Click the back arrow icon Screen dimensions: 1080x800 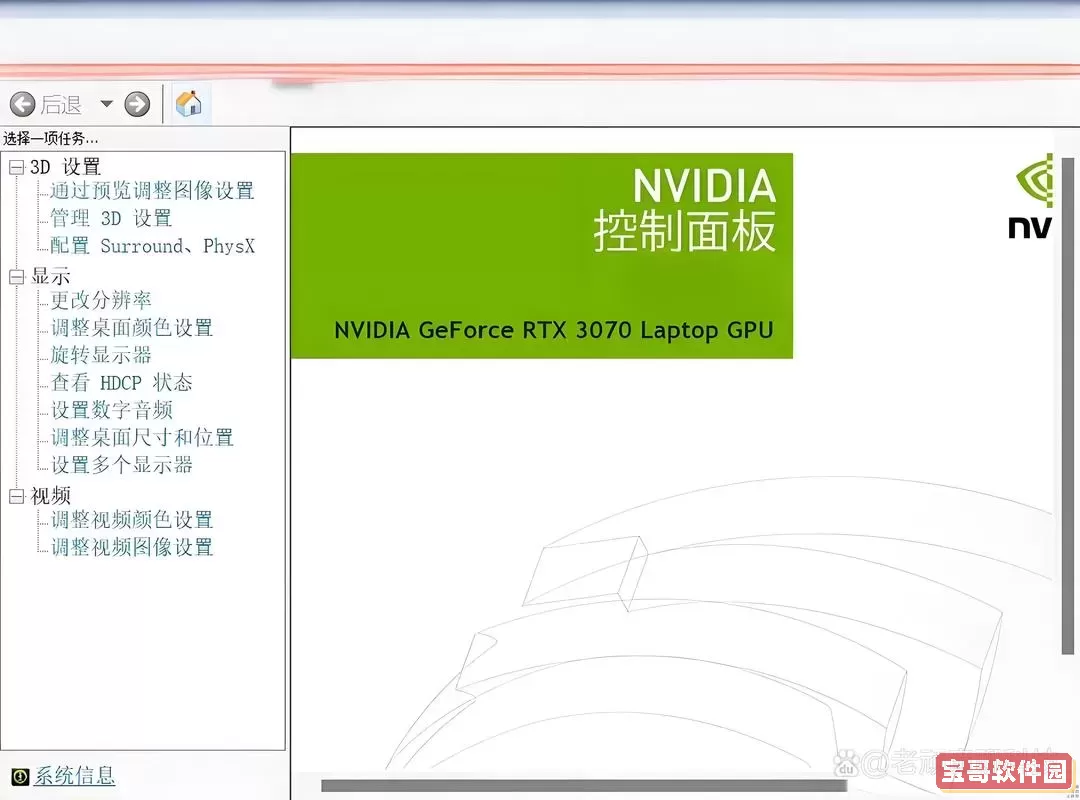click(23, 105)
